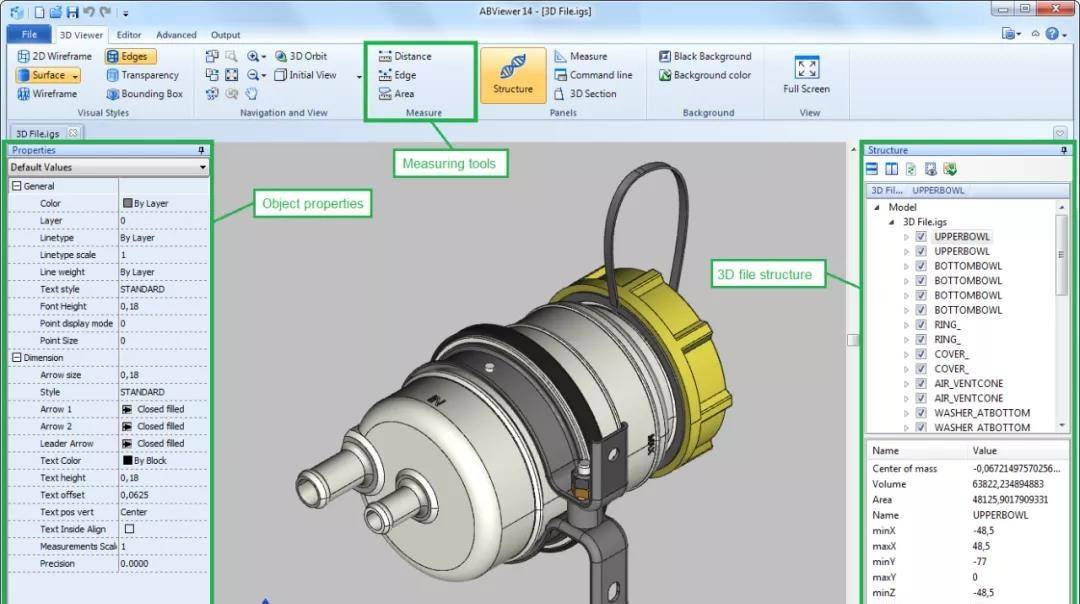This screenshot has height=604, width=1080.
Task: Select the Distance measuring tool
Action: click(x=405, y=57)
